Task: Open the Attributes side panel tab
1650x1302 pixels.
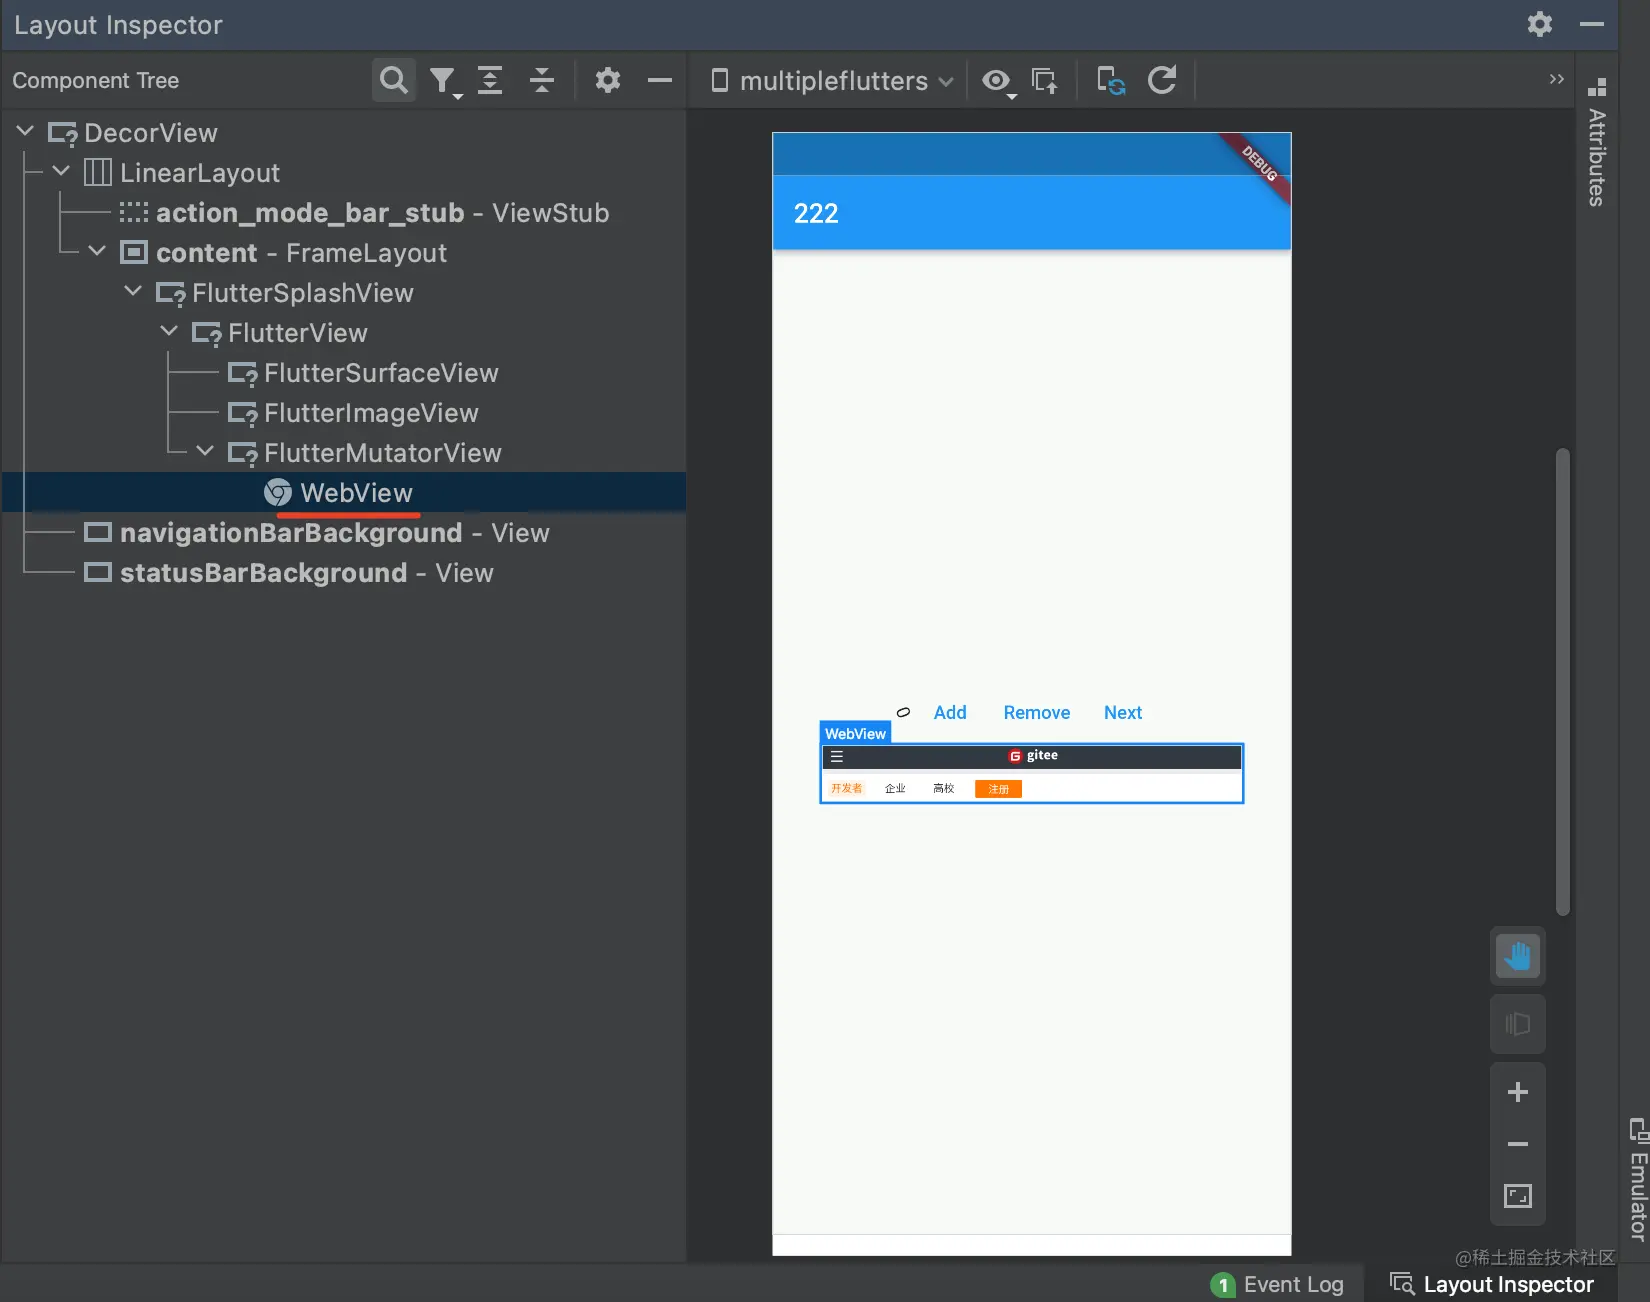Action: tap(1597, 143)
